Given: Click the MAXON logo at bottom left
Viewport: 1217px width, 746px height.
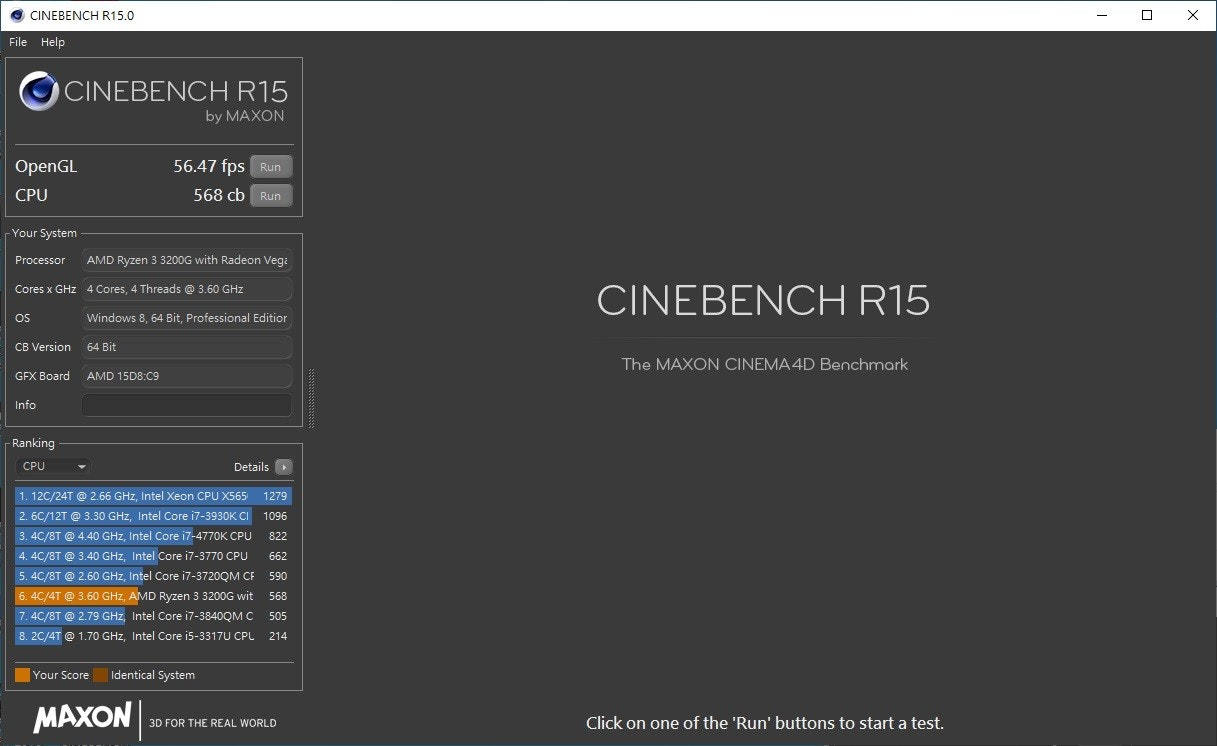Looking at the screenshot, I should pyautogui.click(x=82, y=717).
